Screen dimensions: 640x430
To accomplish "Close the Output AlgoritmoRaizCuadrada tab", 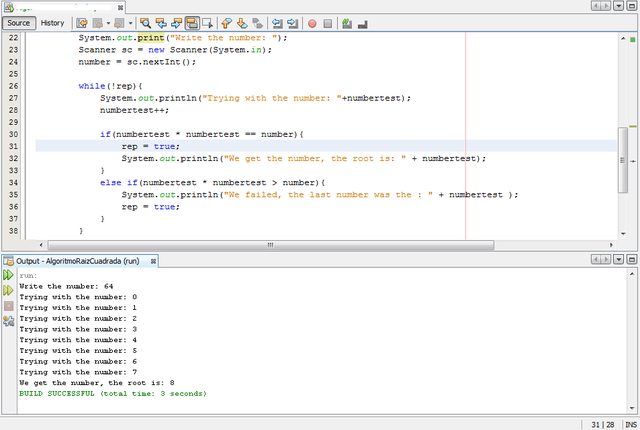I will (153, 262).
